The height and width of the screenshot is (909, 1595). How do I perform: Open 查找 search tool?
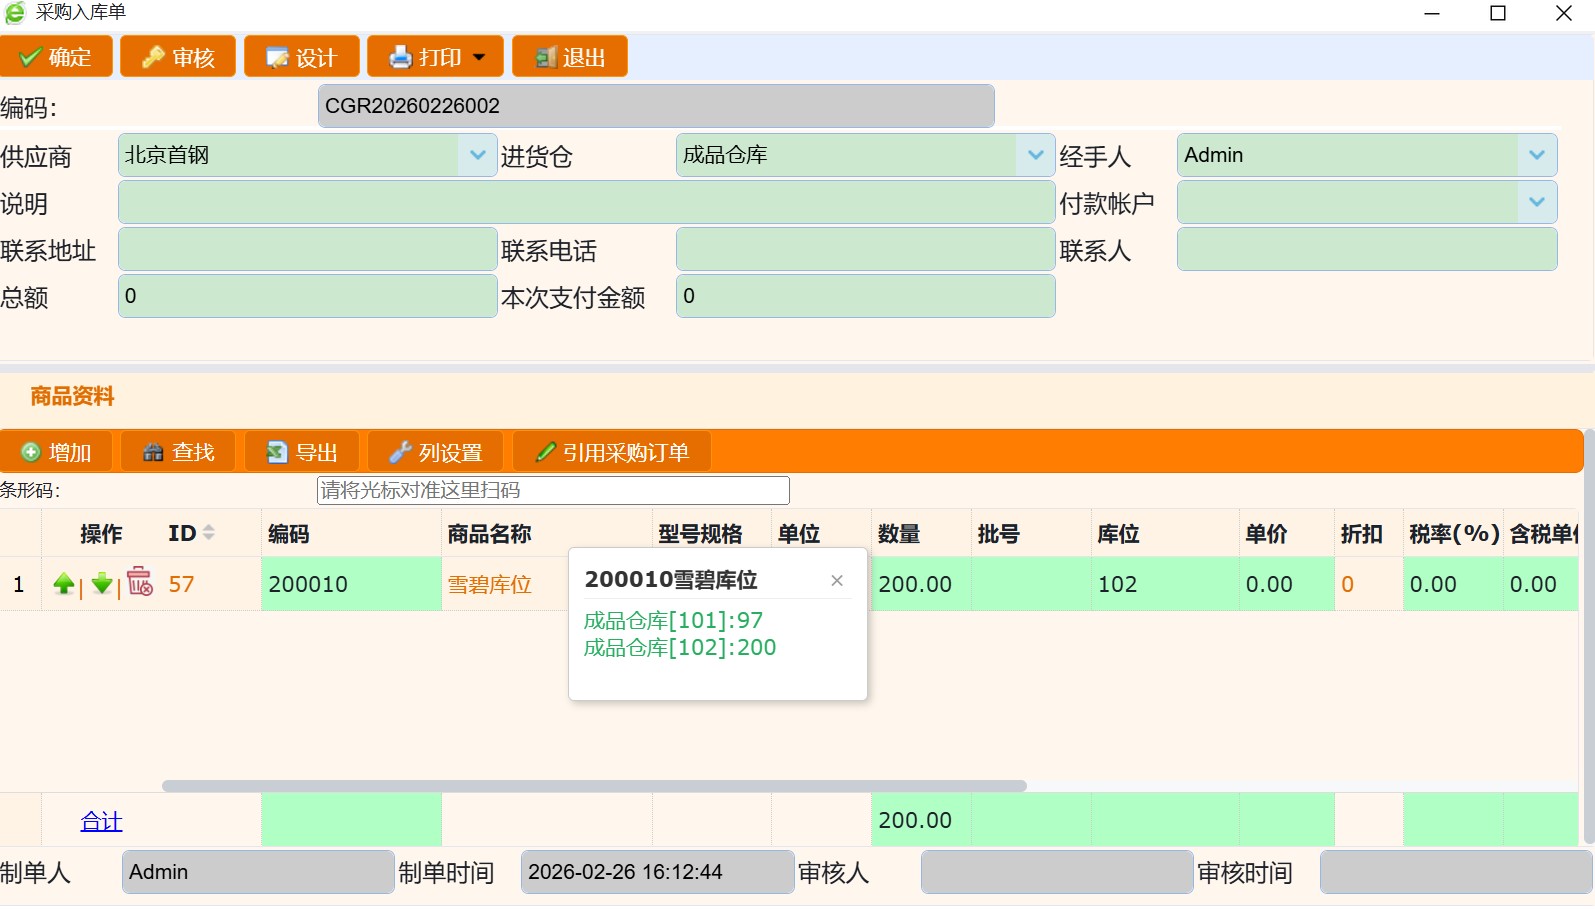click(x=178, y=453)
